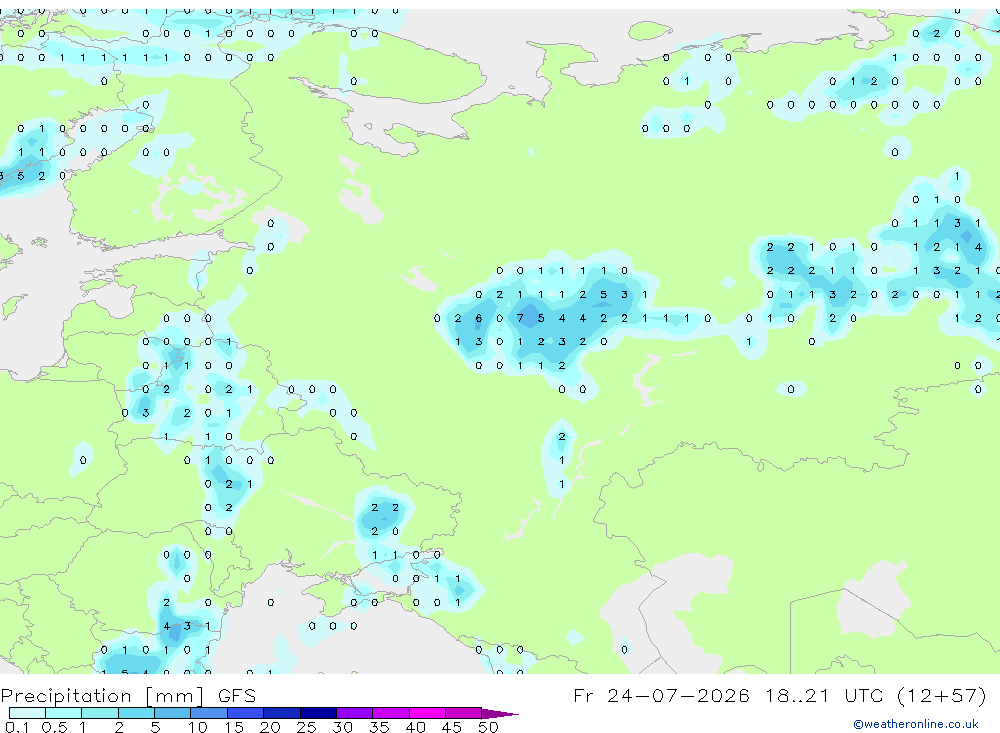The width and height of the screenshot is (1000, 733).
Task: Click the '30' legend scale label
Action: [x=342, y=727]
